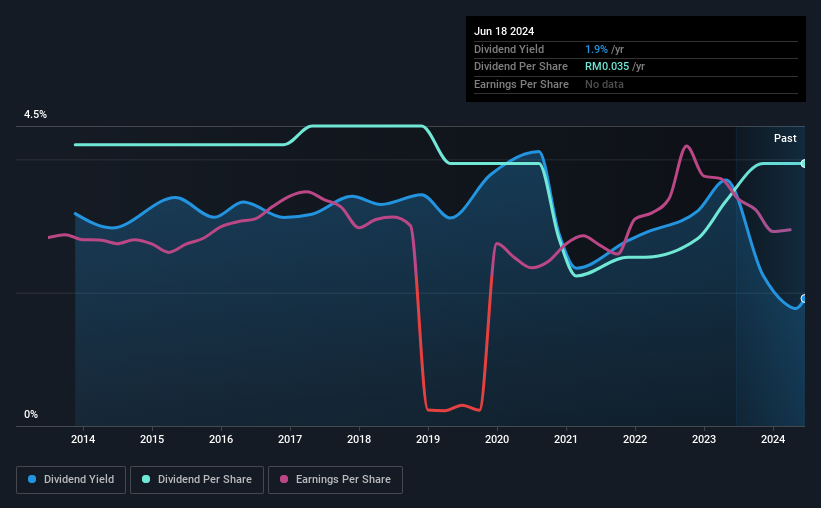This screenshot has height=508, width=821.
Task: Click the tooltip's Earnings Per Share row label
Action: (521, 84)
